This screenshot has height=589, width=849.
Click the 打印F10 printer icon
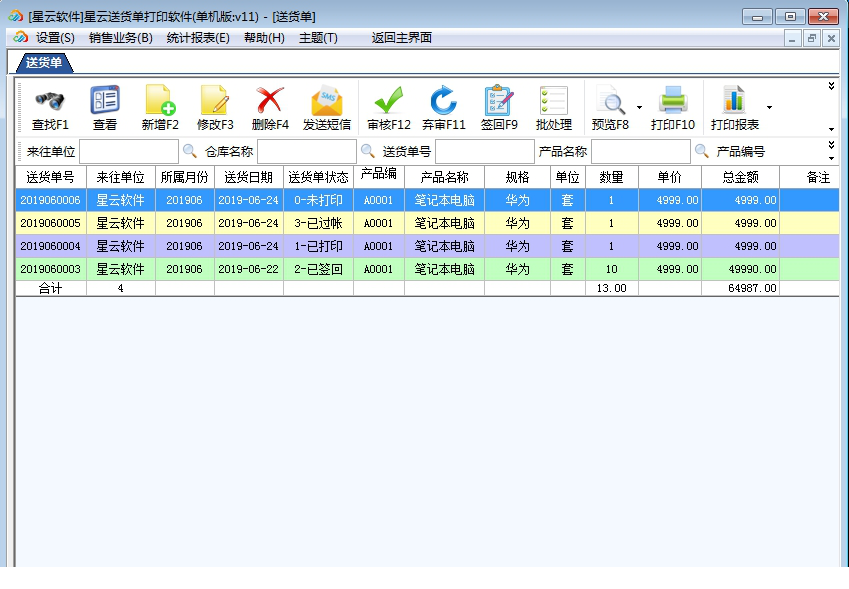[673, 100]
